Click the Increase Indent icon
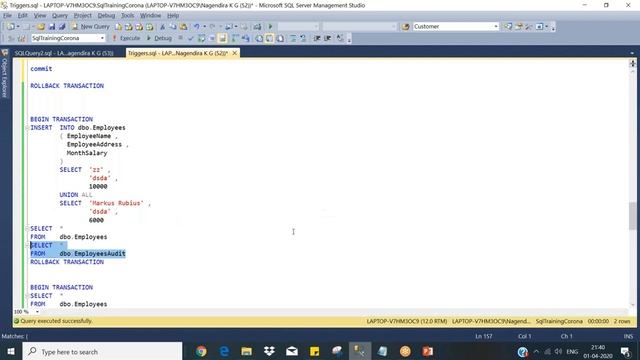 tap(327, 38)
